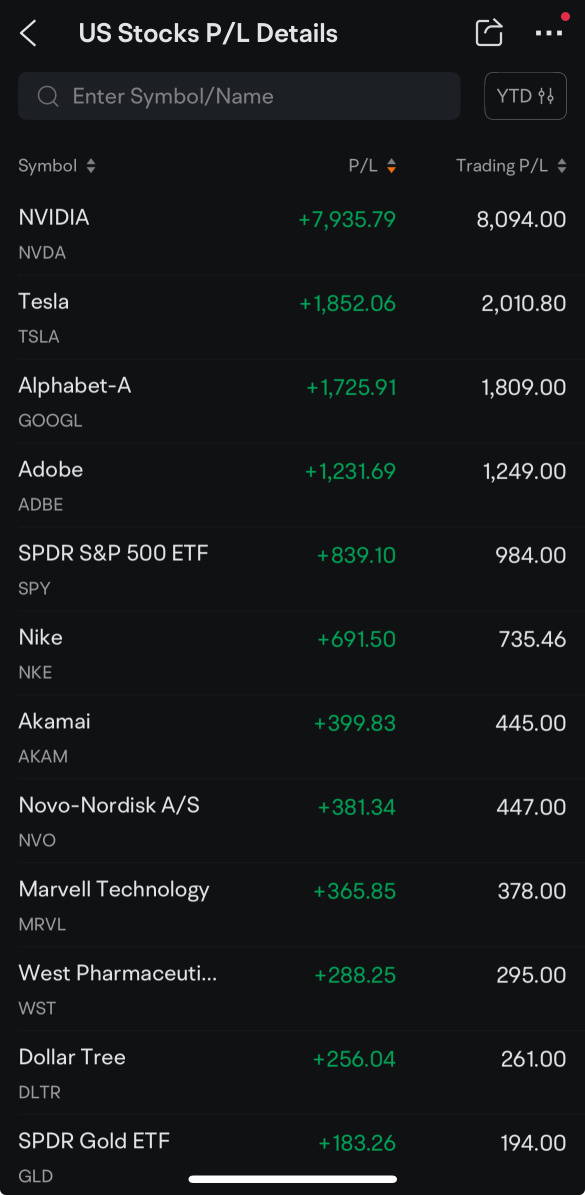Tap the SPDR Gold ETF row

(x=292, y=1155)
